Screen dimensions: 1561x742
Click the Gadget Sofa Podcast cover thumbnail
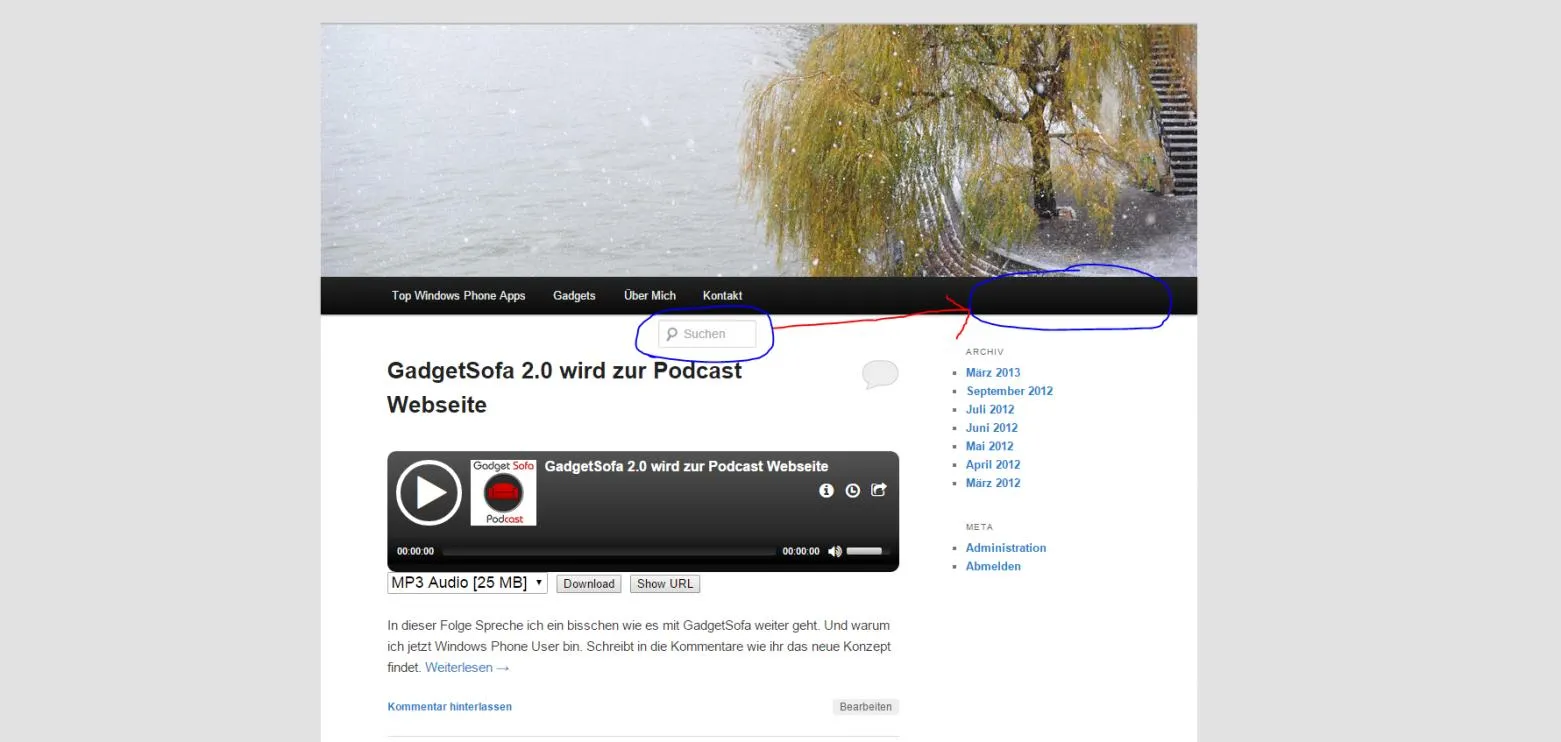503,492
